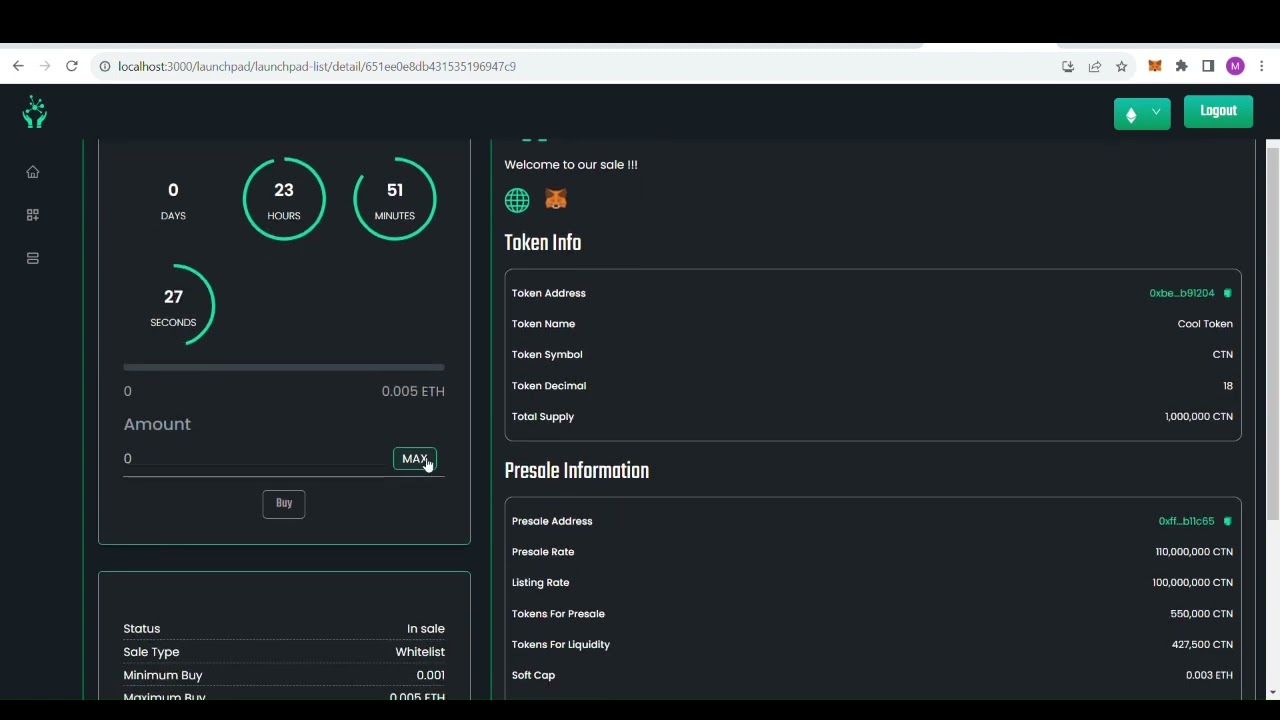
Task: Open the sidebar grid dashboard icon
Action: [x=33, y=215]
